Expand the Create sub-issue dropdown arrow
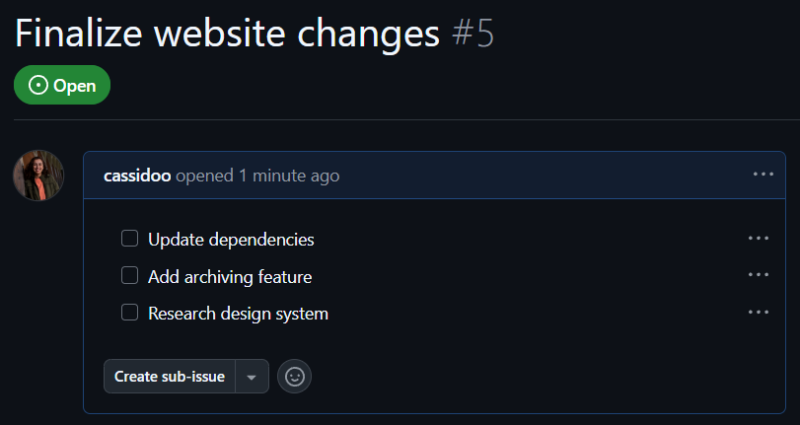The height and width of the screenshot is (425, 800). [x=252, y=377]
